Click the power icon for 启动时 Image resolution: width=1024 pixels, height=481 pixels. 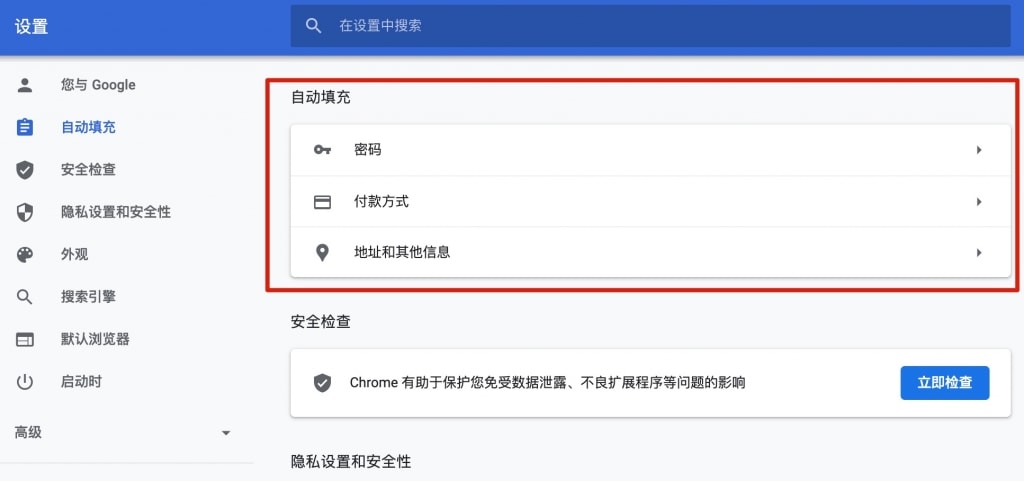tap(25, 382)
